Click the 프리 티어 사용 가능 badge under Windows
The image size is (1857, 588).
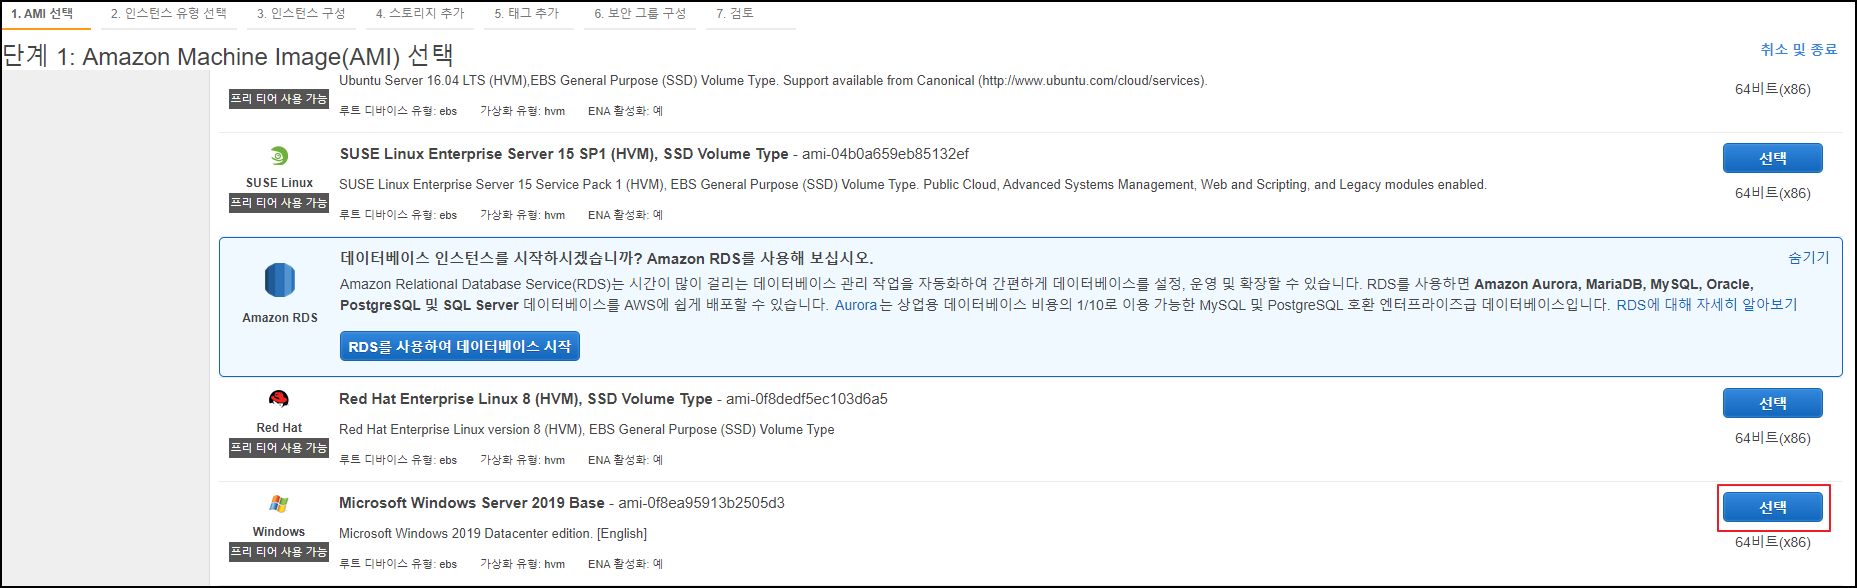(x=279, y=552)
